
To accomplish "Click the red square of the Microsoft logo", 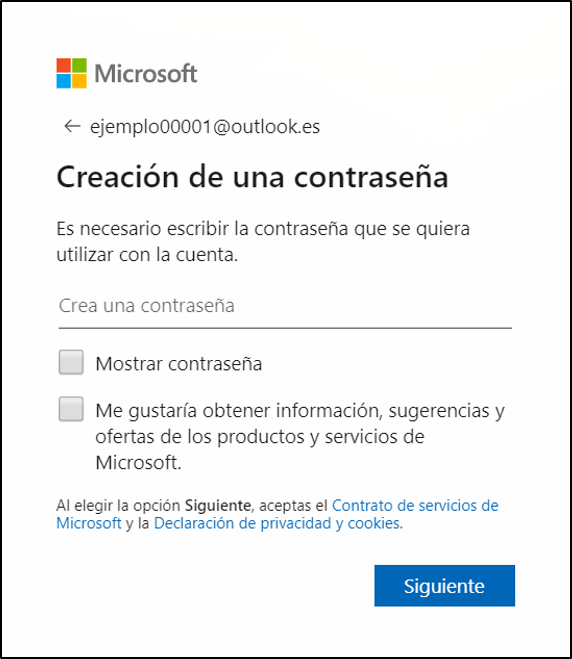I will click(x=63, y=65).
